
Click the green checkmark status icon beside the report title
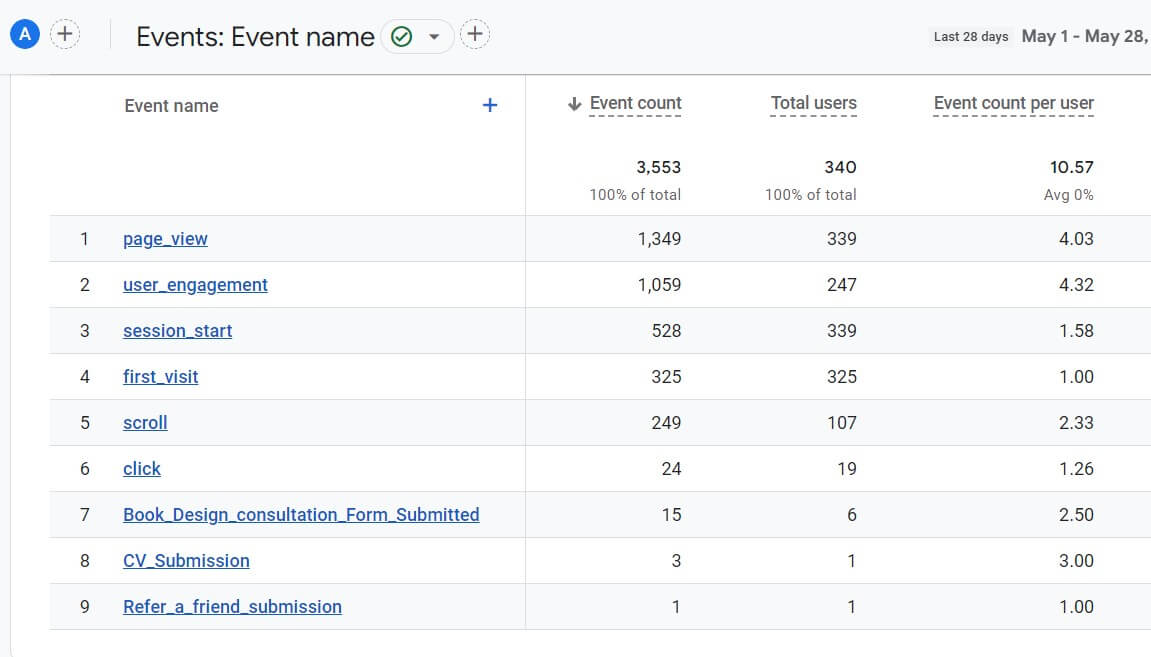click(x=402, y=37)
